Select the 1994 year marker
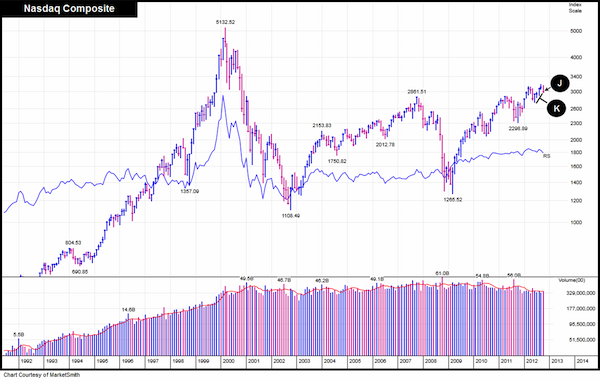 [x=77, y=361]
